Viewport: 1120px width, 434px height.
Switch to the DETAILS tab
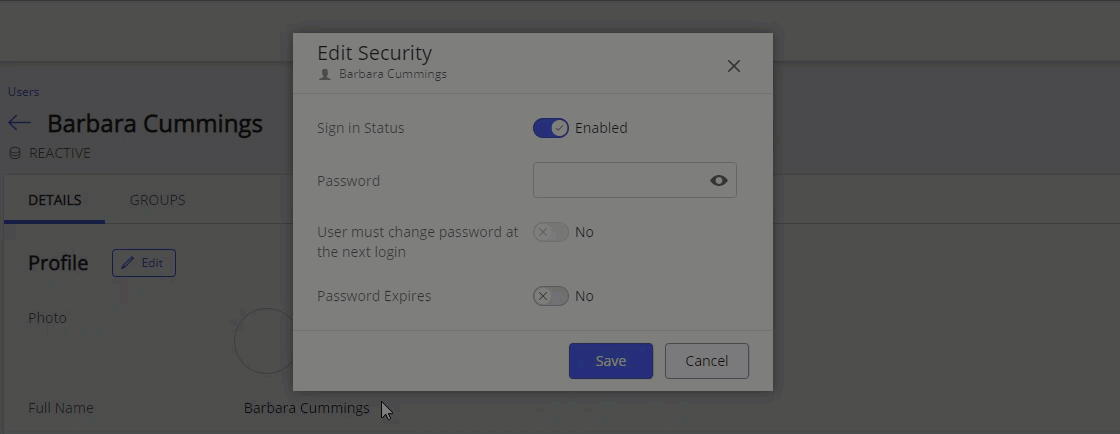(x=55, y=200)
